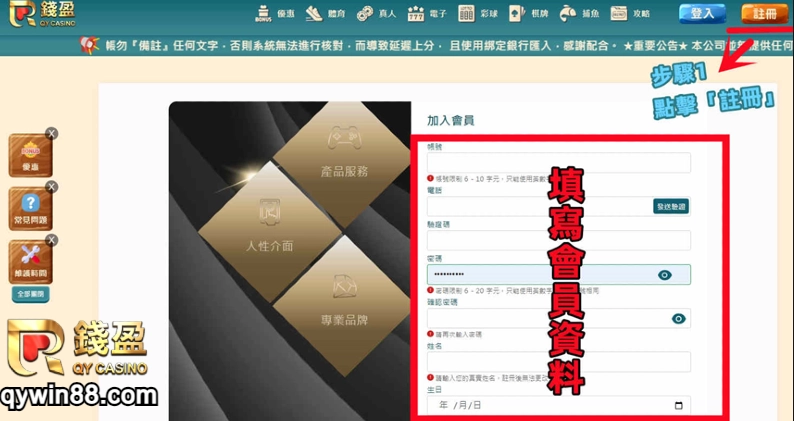Screen dimensions: 794x421
Task: Select the 捕魚 fishing games icon
Action: [579, 14]
